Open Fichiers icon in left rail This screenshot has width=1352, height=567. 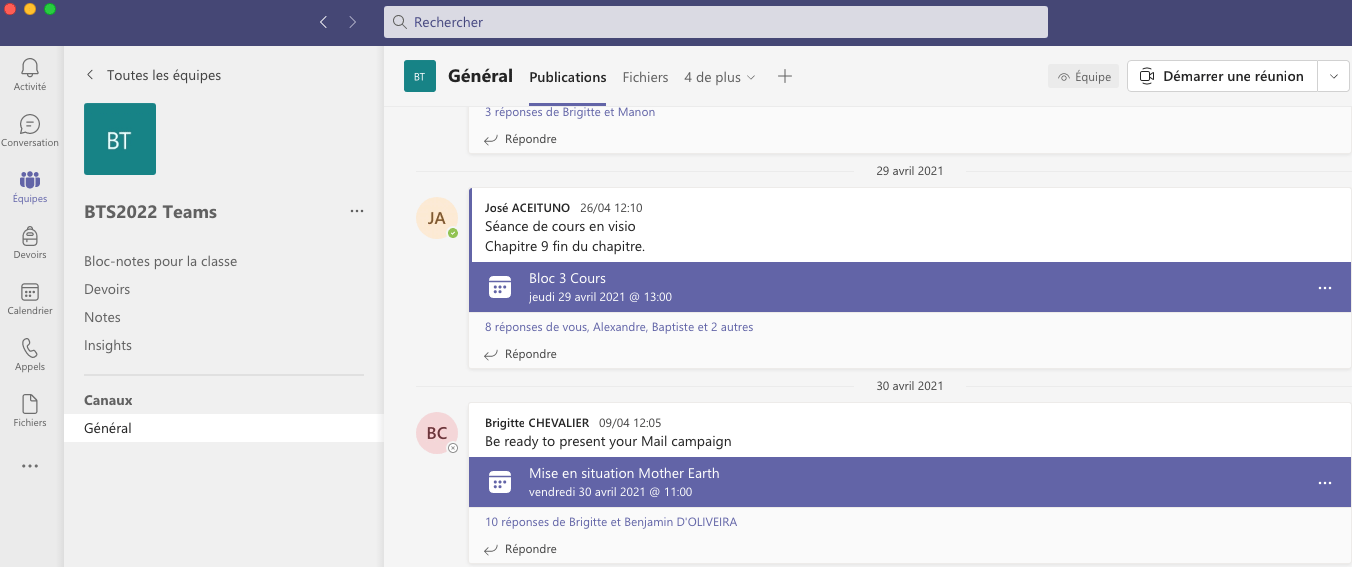(30, 410)
